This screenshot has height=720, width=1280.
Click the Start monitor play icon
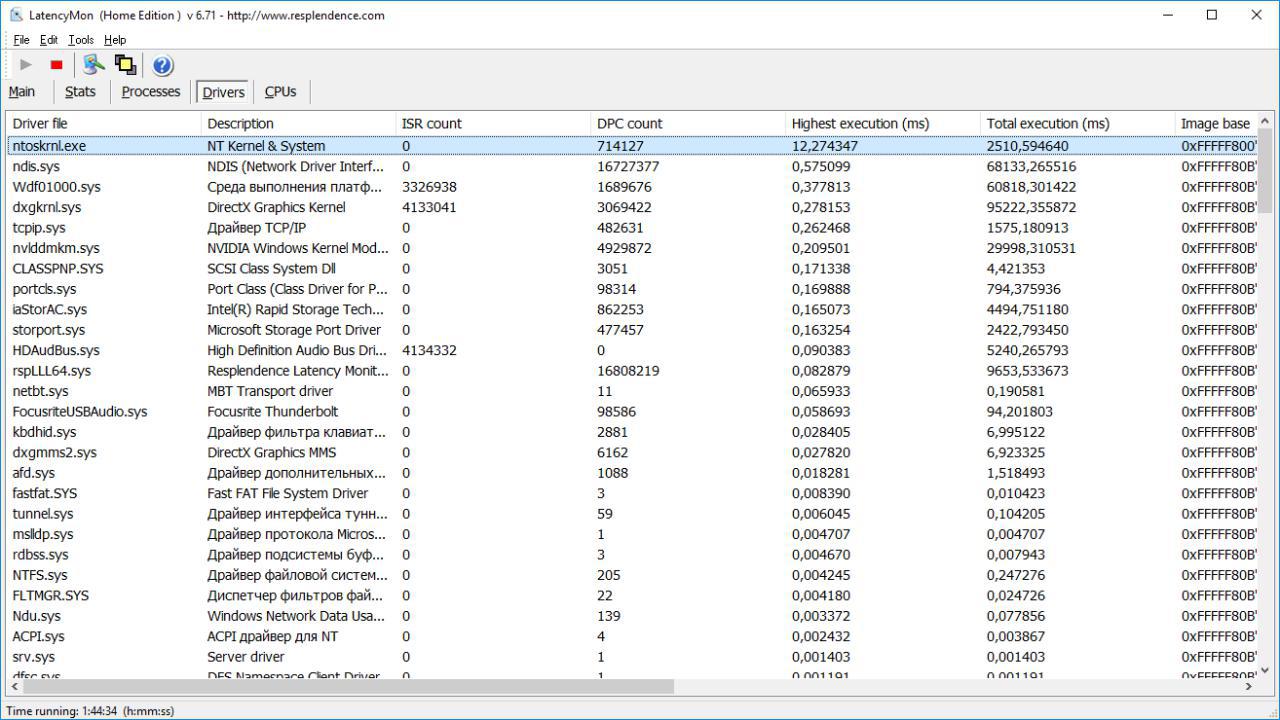[26, 65]
